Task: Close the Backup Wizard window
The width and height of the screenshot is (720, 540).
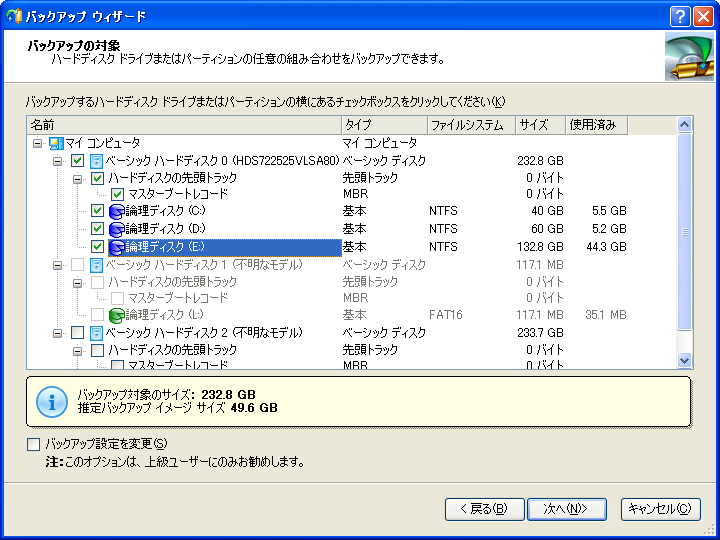Action: coord(703,17)
